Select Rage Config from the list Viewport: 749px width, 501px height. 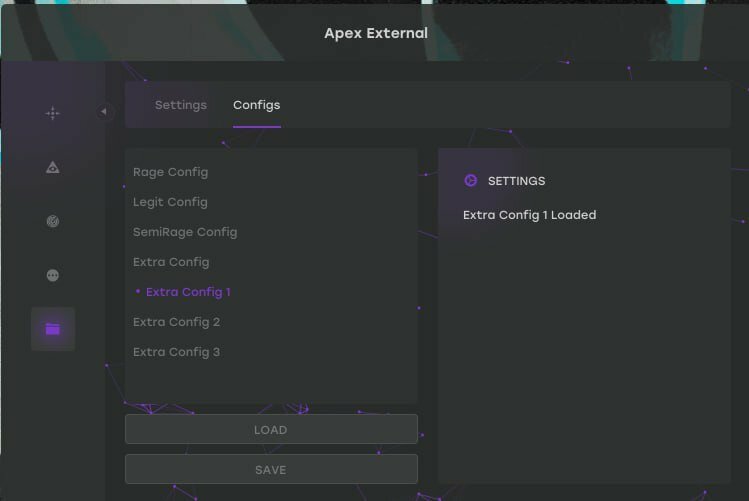[171, 172]
